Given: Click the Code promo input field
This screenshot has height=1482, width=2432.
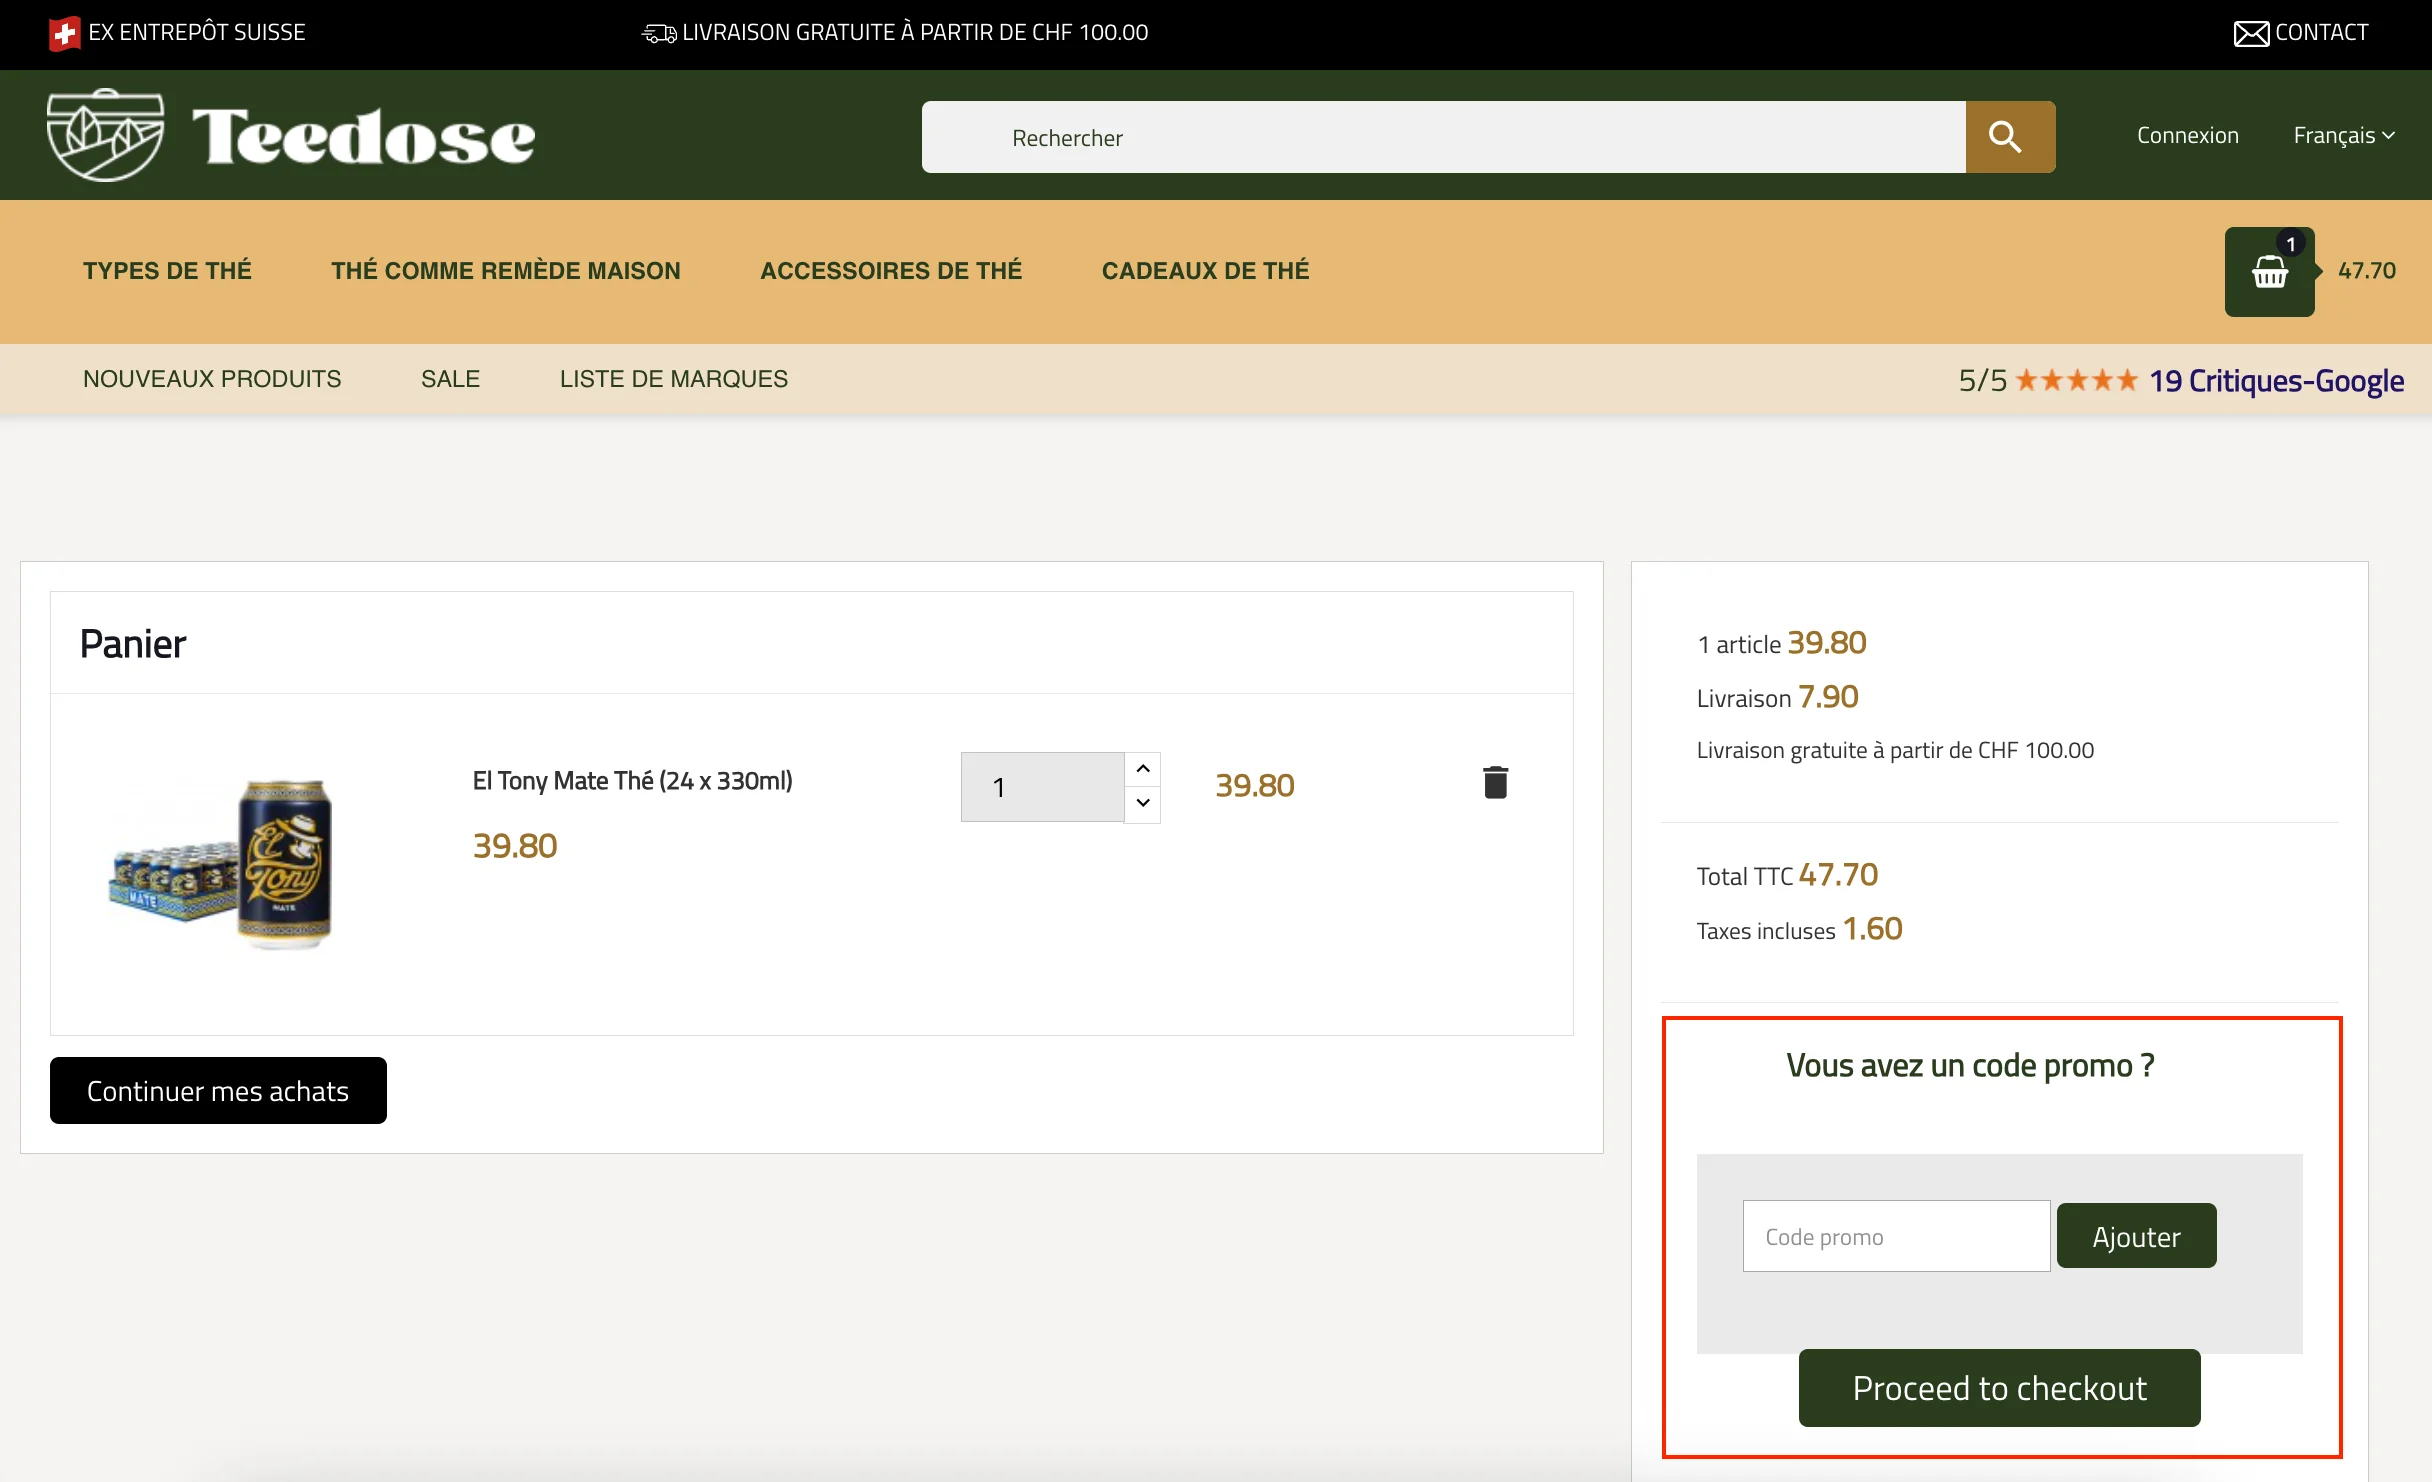Looking at the screenshot, I should [1894, 1235].
